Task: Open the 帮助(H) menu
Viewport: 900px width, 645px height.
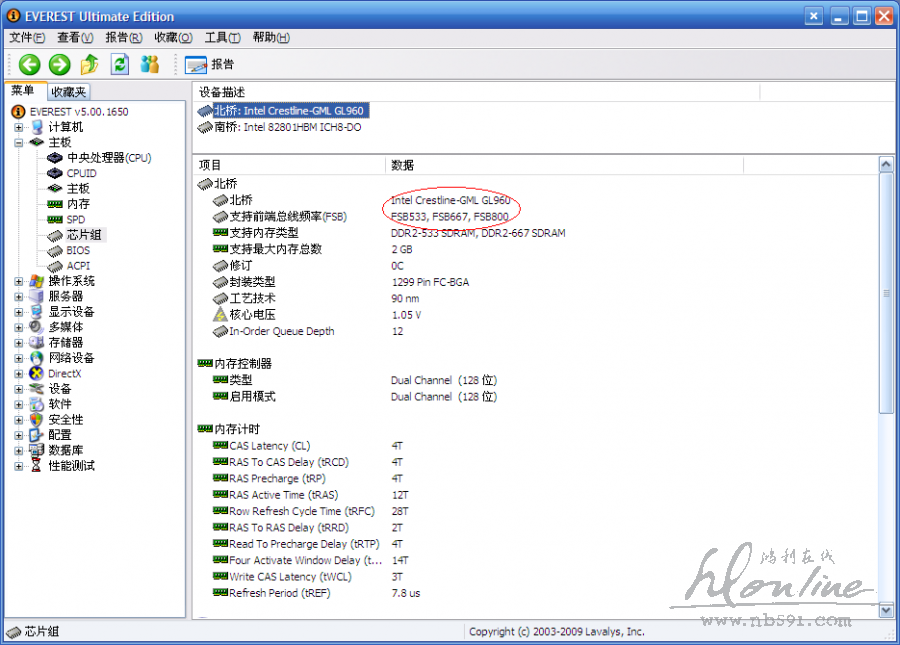Action: pos(271,38)
